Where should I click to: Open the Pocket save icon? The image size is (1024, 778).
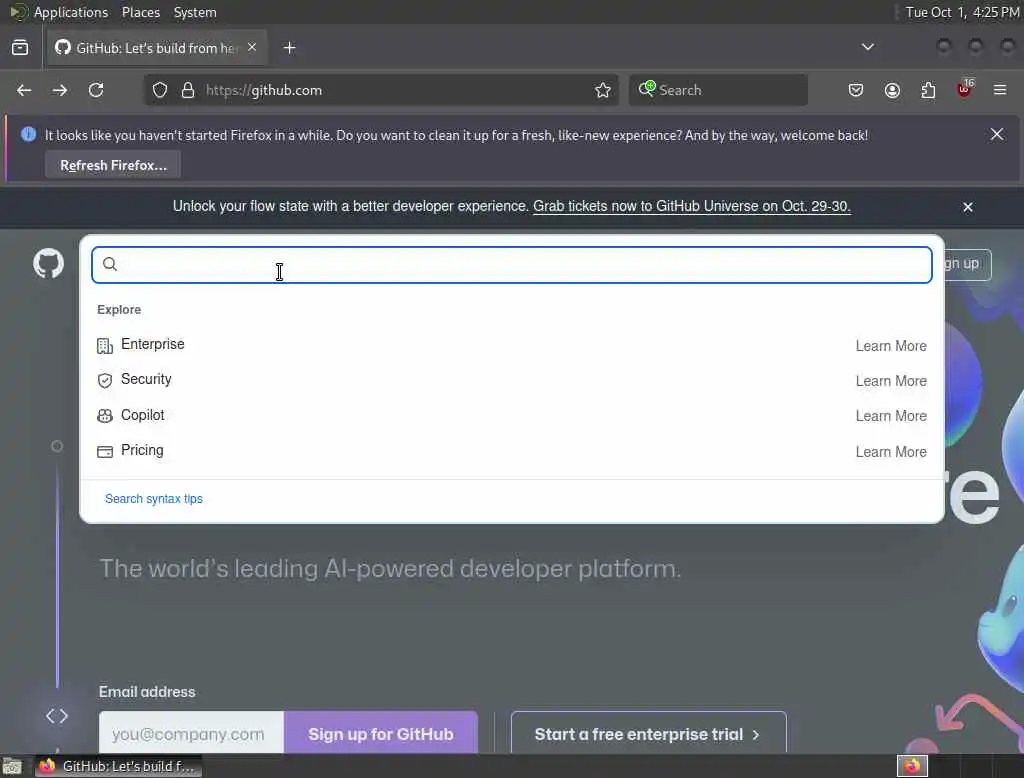click(x=856, y=90)
